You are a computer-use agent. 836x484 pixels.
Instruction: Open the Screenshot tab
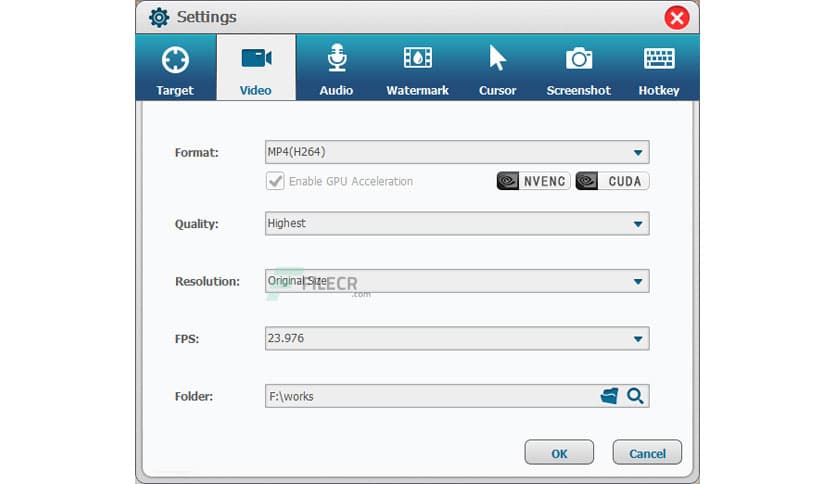pyautogui.click(x=578, y=68)
